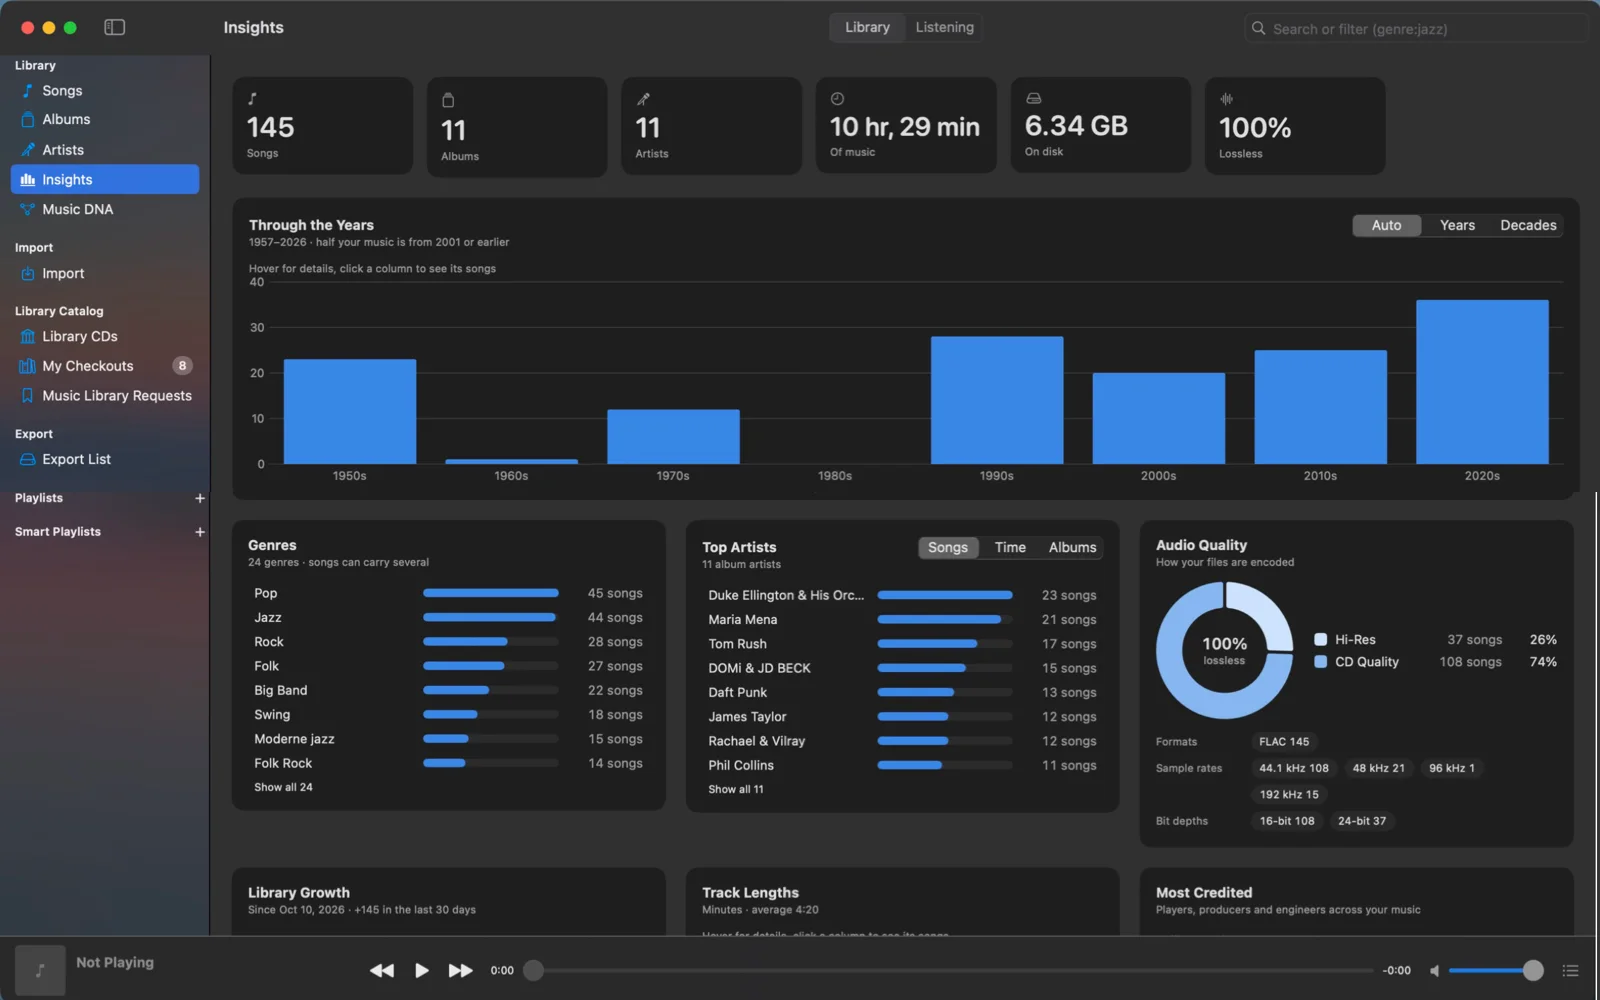Adjust the volume slider
Viewport: 1600px width, 1000px height.
coord(1496,971)
